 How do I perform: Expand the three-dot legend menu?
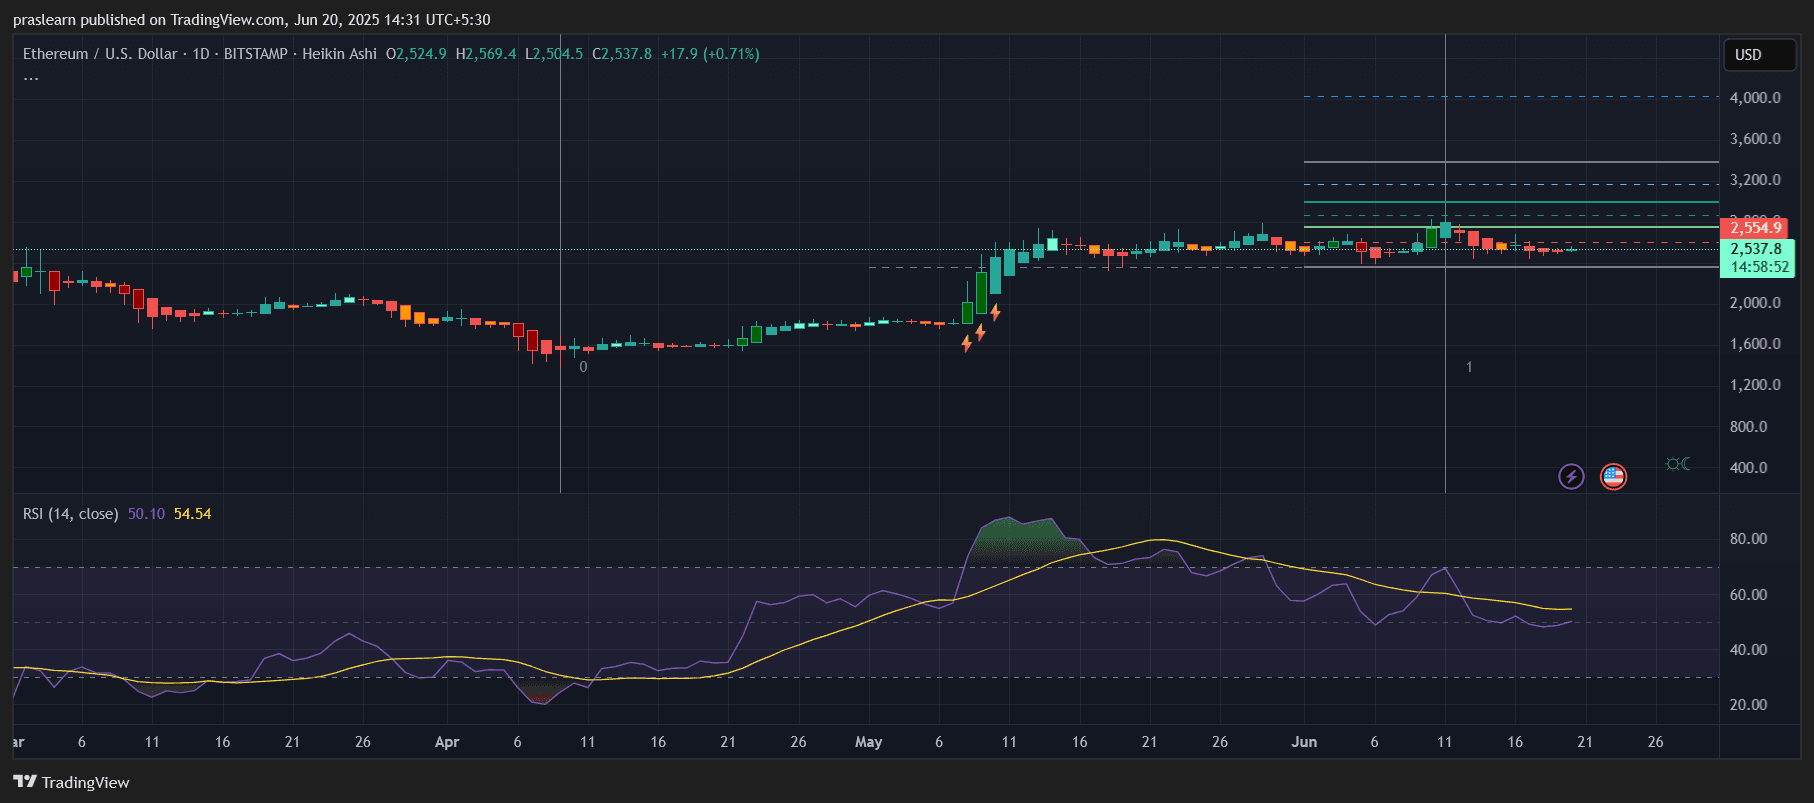[x=31, y=79]
